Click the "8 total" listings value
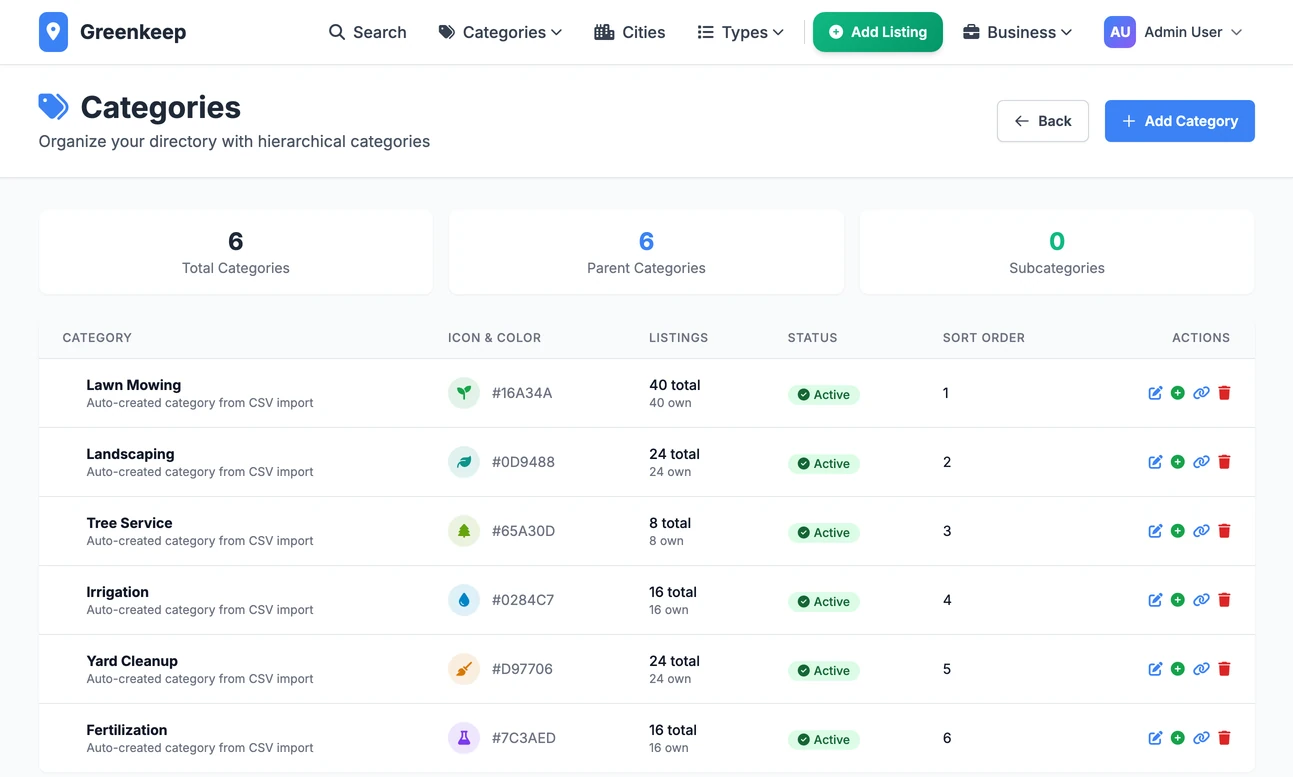The image size is (1293, 777). click(670, 523)
